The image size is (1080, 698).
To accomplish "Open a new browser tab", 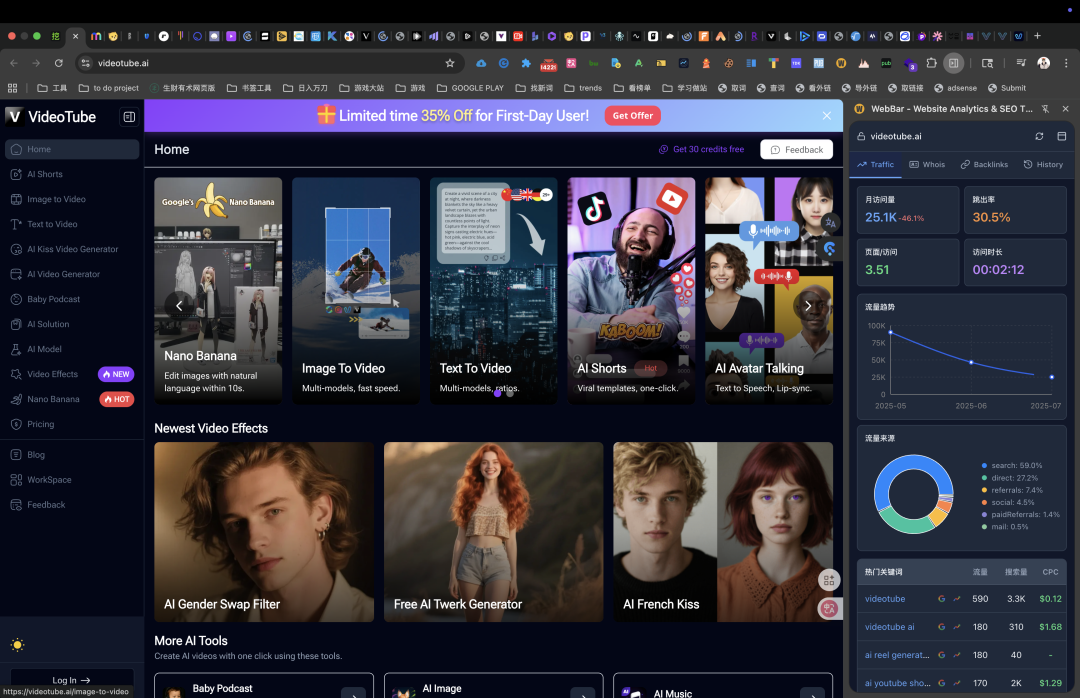I will (x=1037, y=36).
